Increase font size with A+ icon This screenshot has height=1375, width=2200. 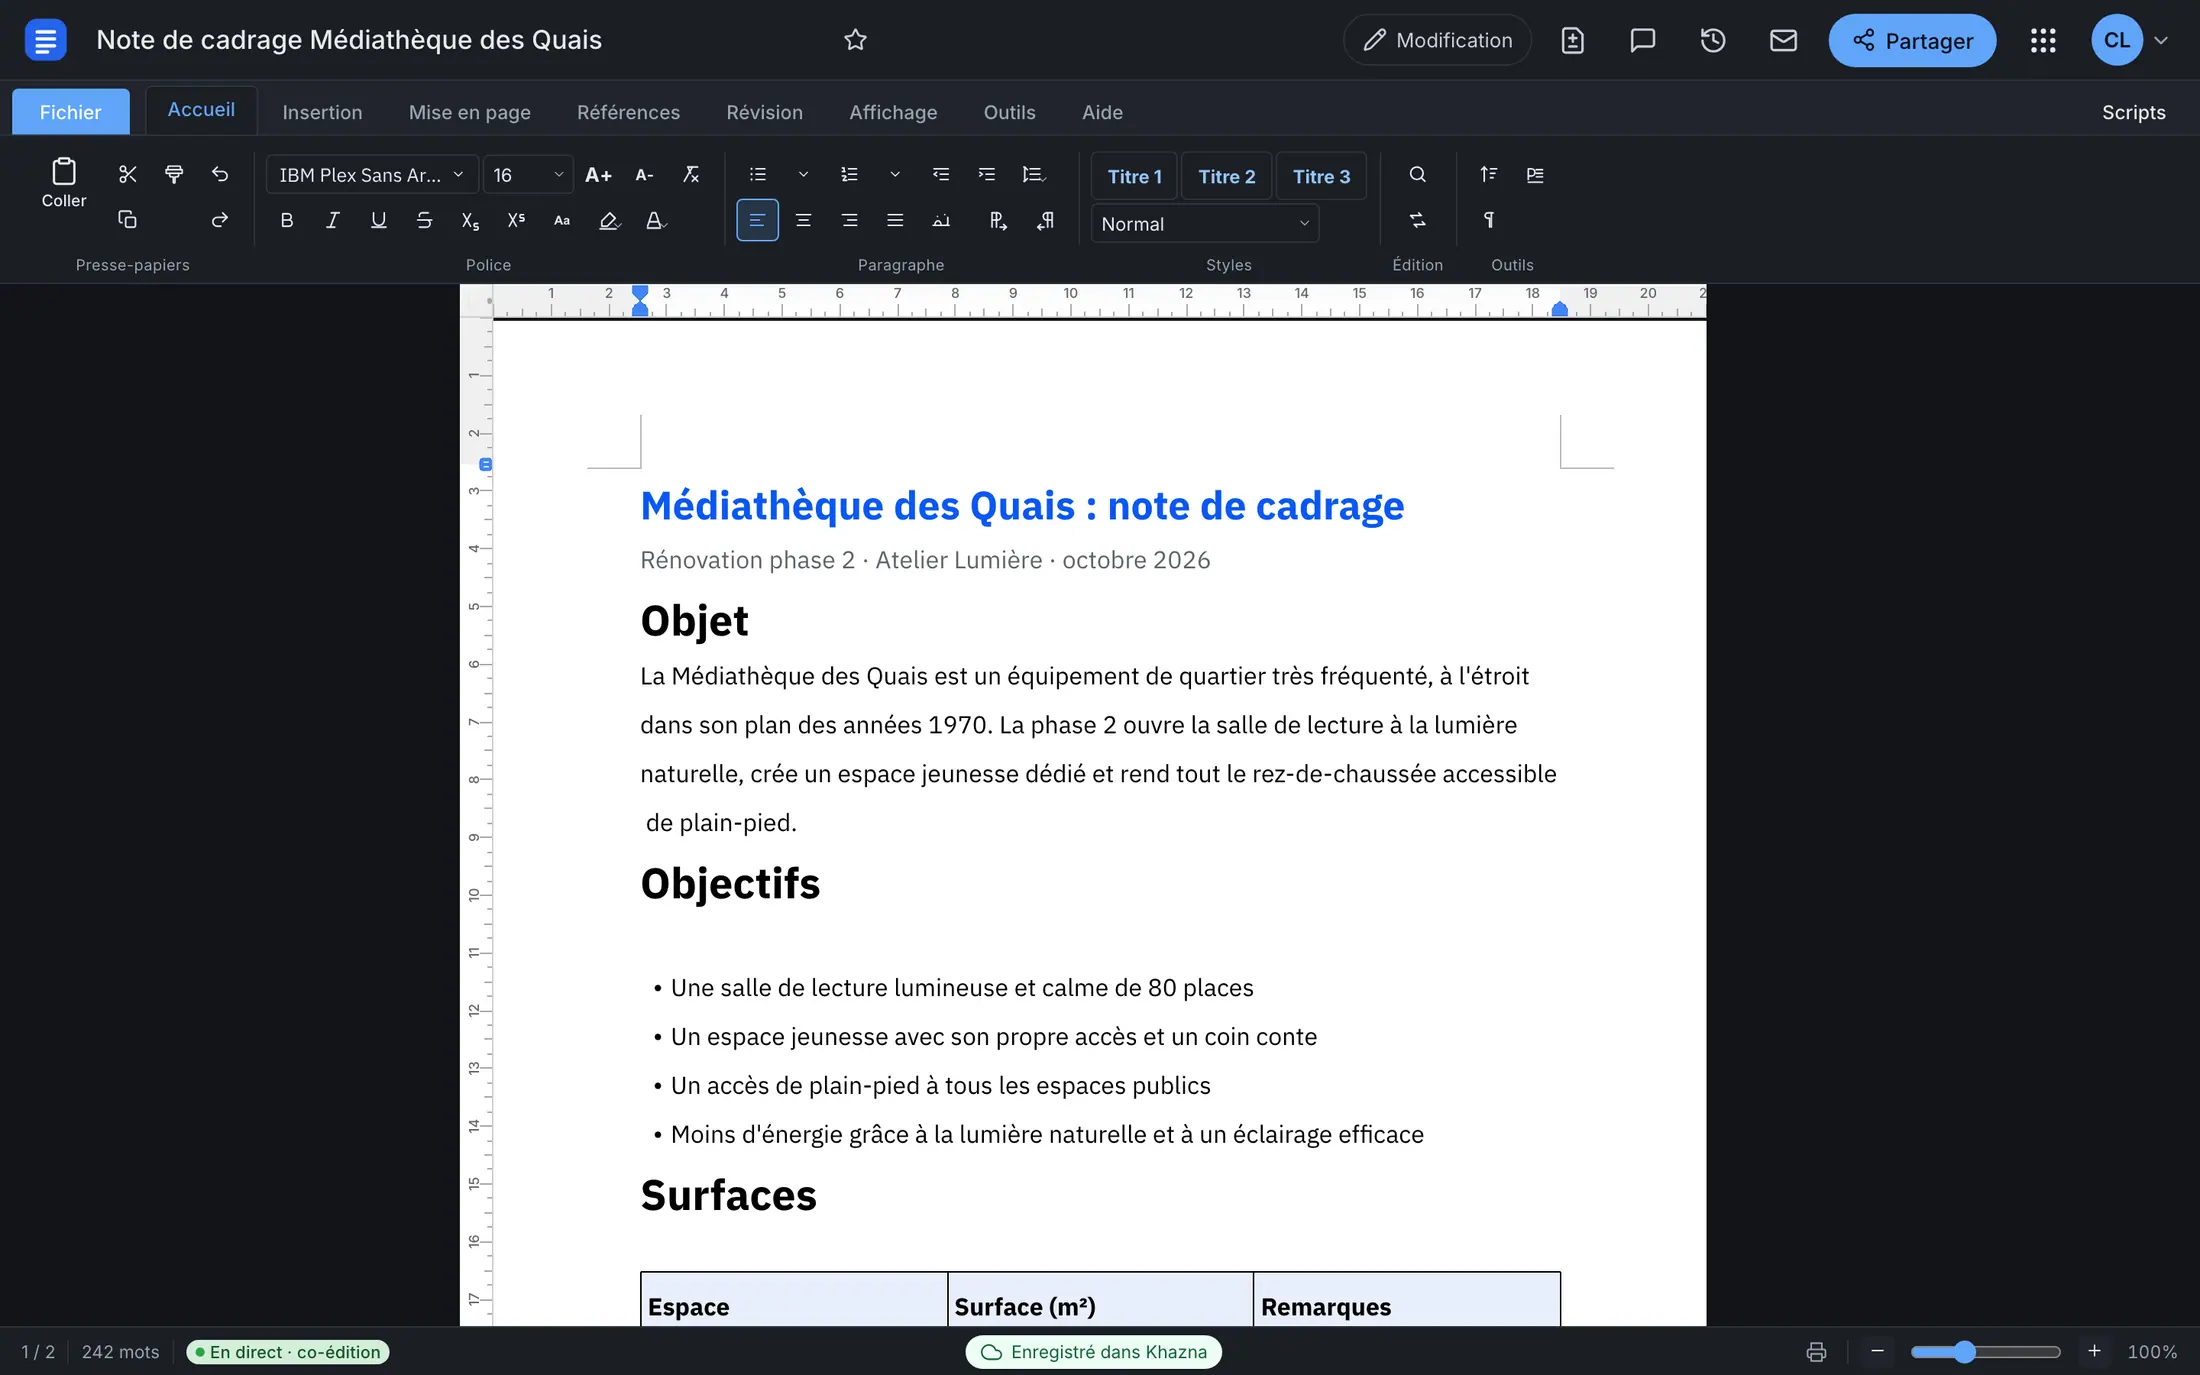598,175
